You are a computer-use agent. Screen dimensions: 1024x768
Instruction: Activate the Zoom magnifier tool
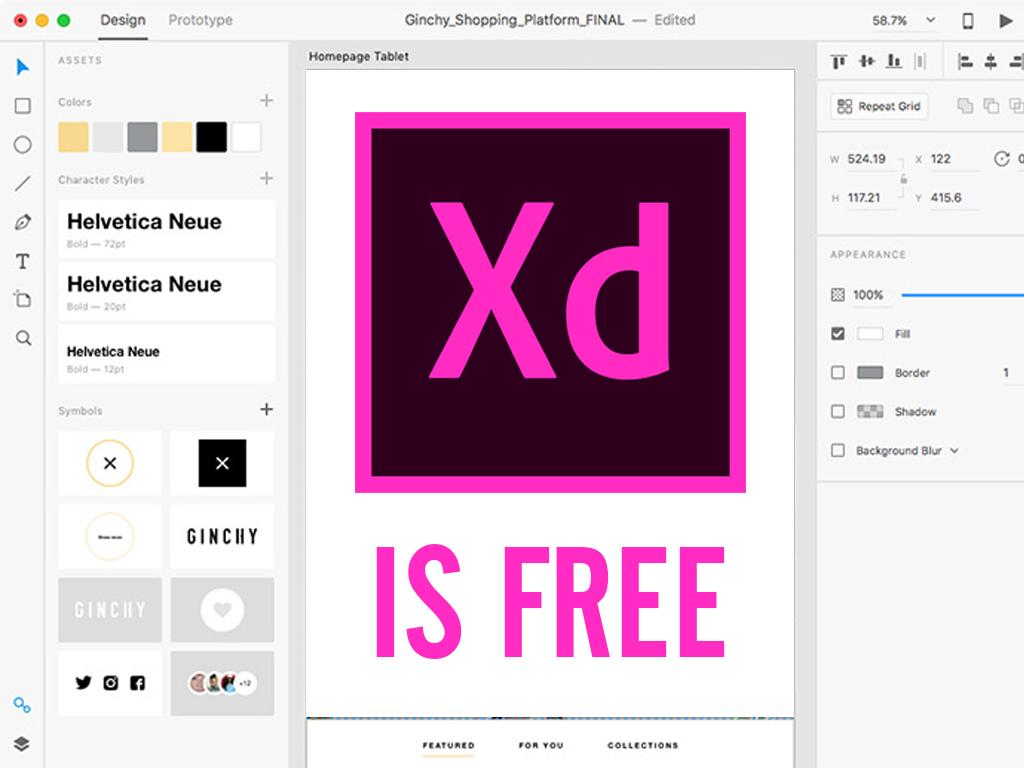[x=24, y=338]
